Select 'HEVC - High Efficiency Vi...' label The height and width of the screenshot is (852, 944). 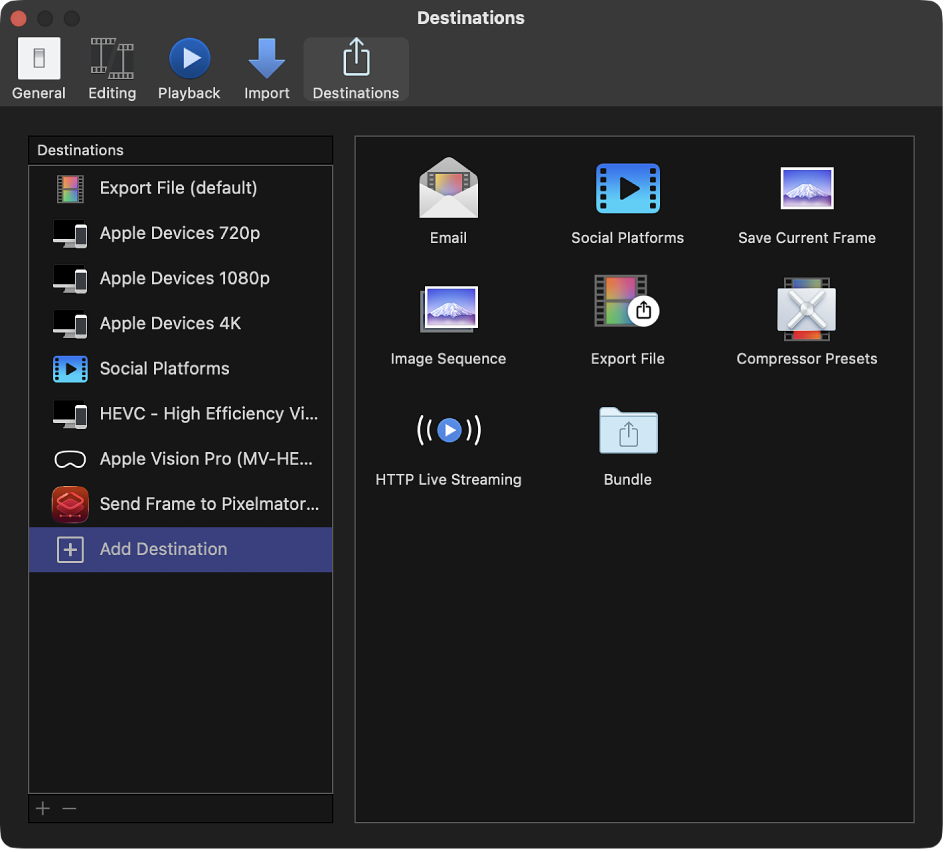click(x=209, y=414)
